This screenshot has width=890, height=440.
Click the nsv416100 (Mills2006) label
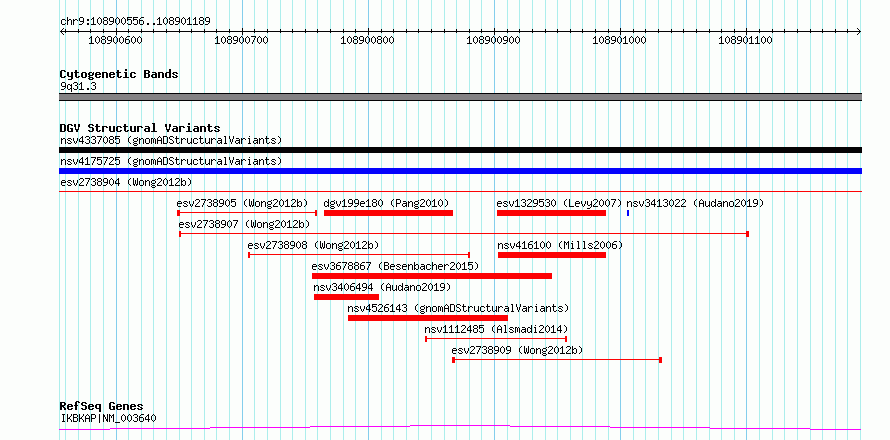[x=560, y=245]
